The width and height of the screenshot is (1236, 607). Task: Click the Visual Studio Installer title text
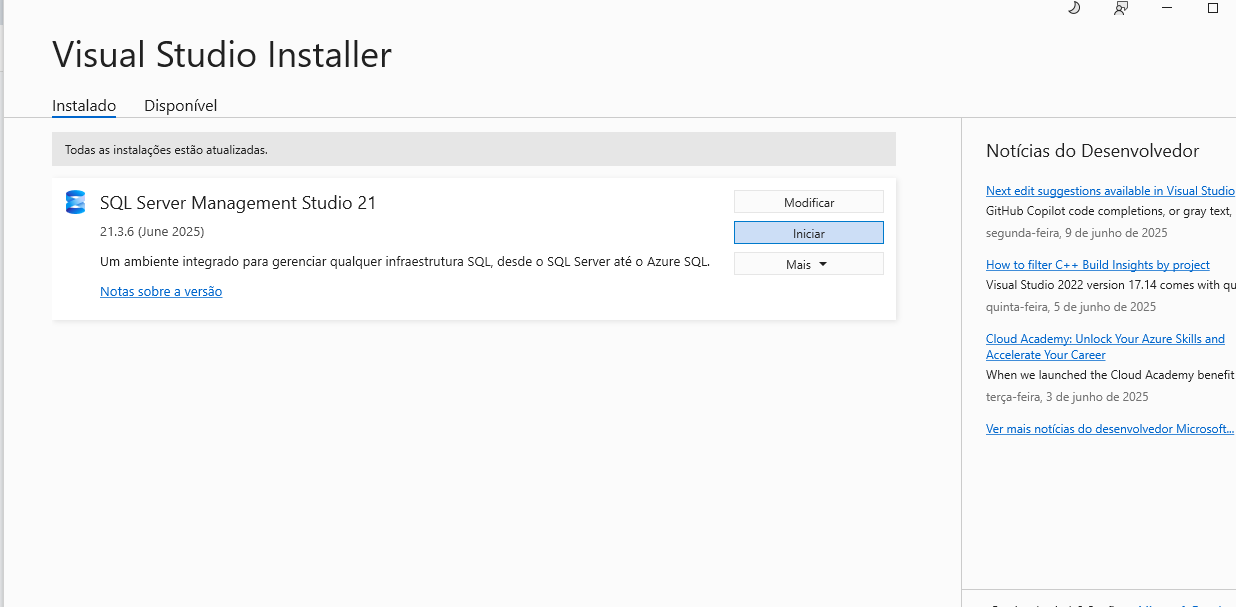tap(222, 54)
